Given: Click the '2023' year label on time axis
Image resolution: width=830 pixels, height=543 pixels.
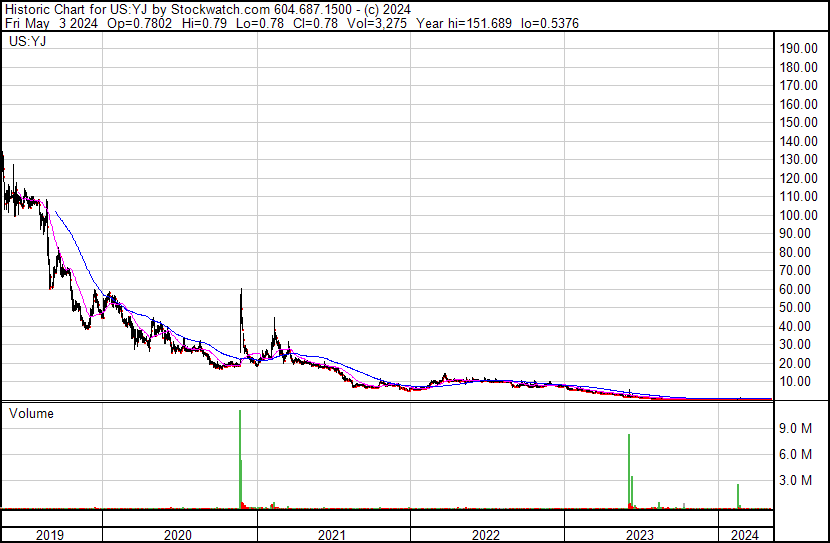Looking at the screenshot, I should pos(640,535).
